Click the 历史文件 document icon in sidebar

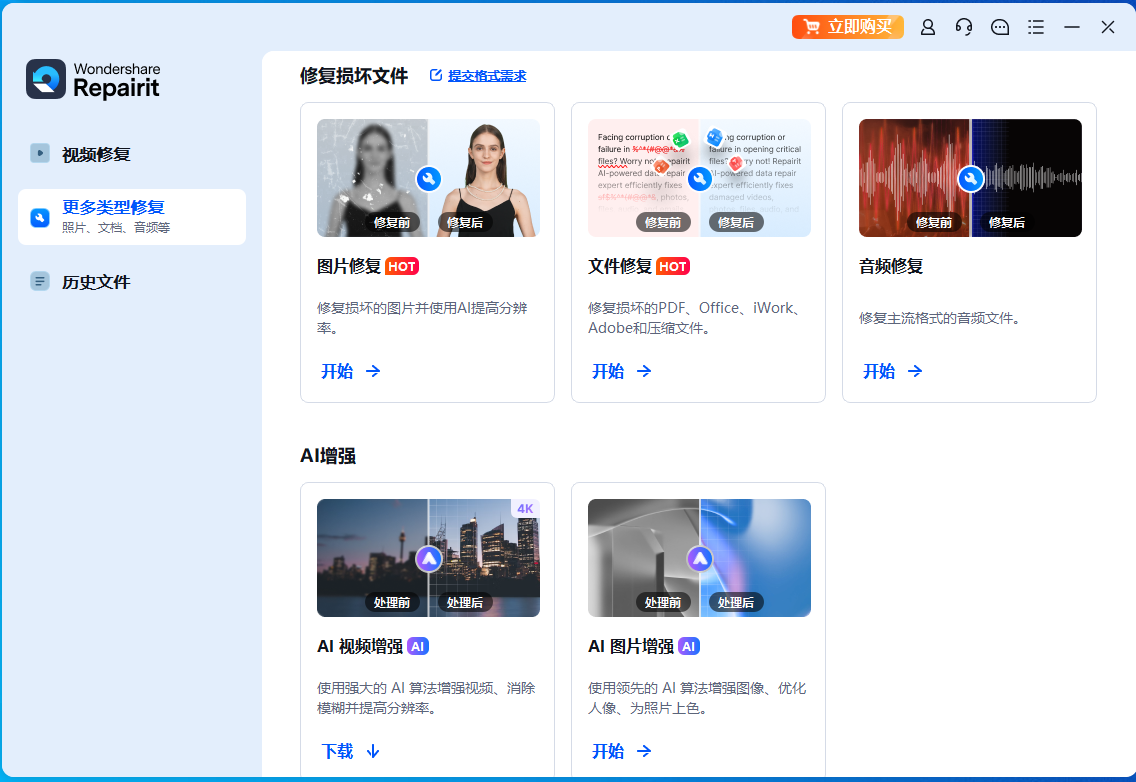tap(40, 281)
